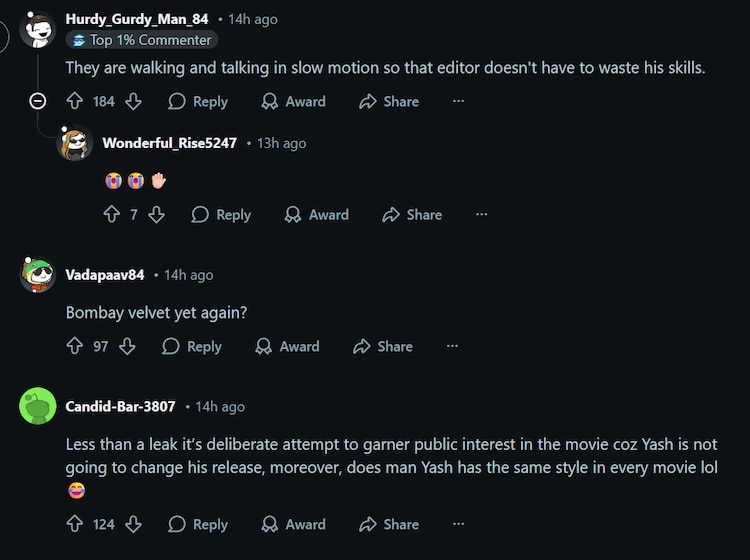Screen dimensions: 750x560
Task: Open more options on Vadapaav84's comment
Action: [x=452, y=346]
